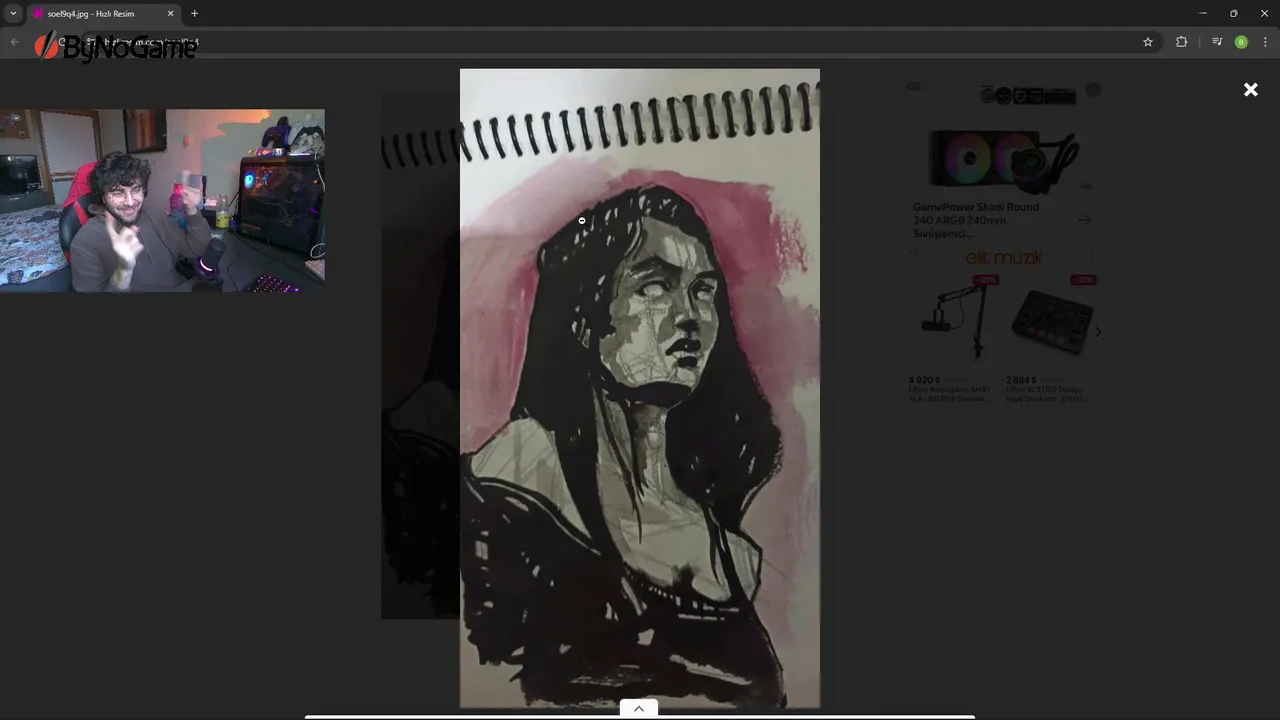
Task: Open the elit müzik ad logo
Action: tap(1003, 258)
